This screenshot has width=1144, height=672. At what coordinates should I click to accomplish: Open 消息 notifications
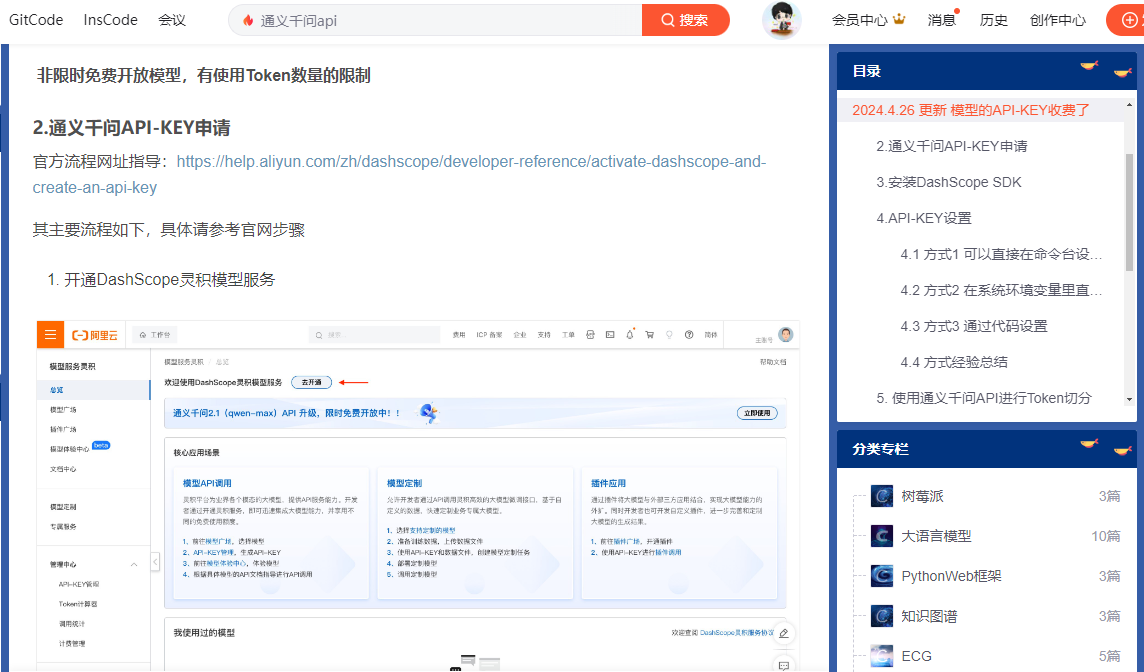click(942, 20)
